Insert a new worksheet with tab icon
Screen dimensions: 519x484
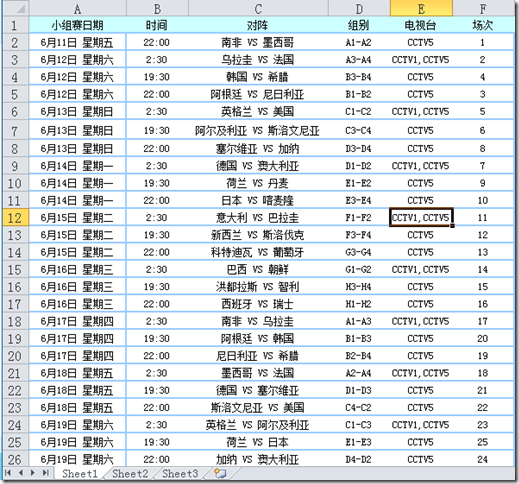click(220, 474)
